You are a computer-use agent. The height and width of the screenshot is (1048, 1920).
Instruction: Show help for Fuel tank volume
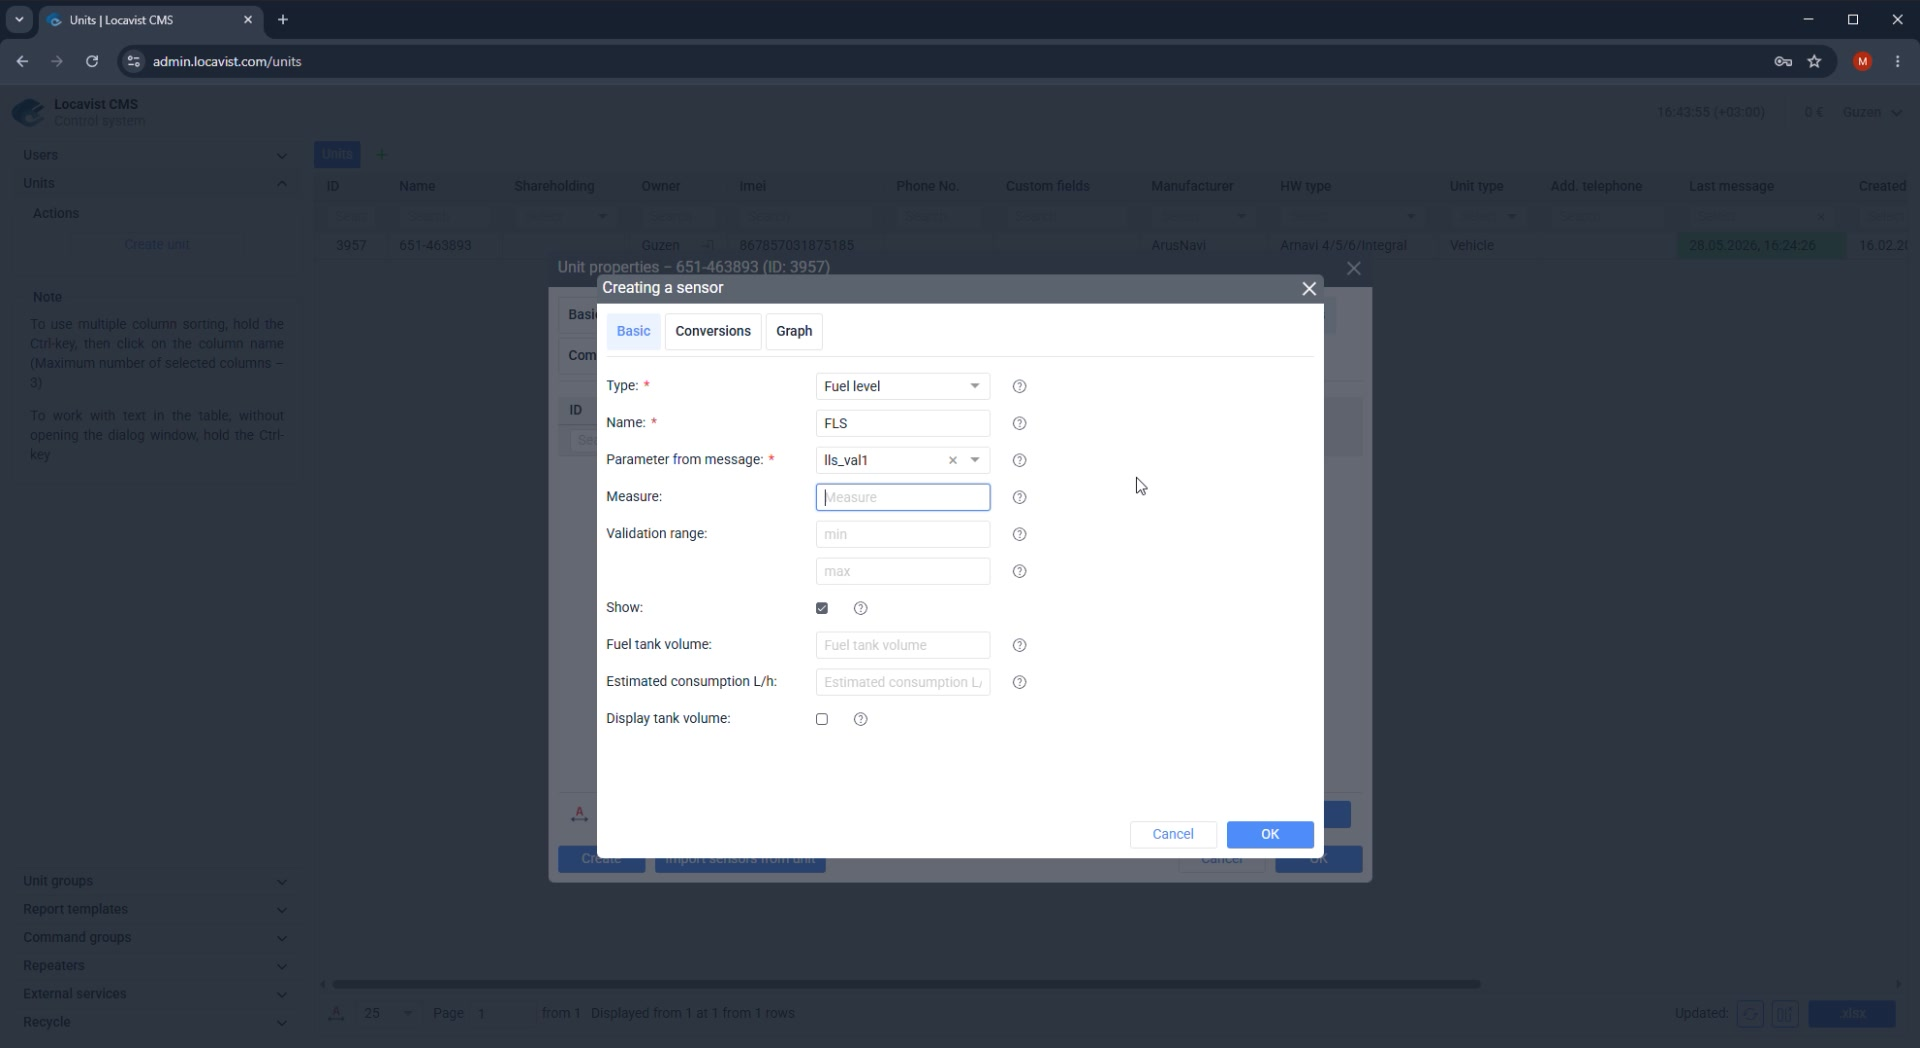point(1019,646)
